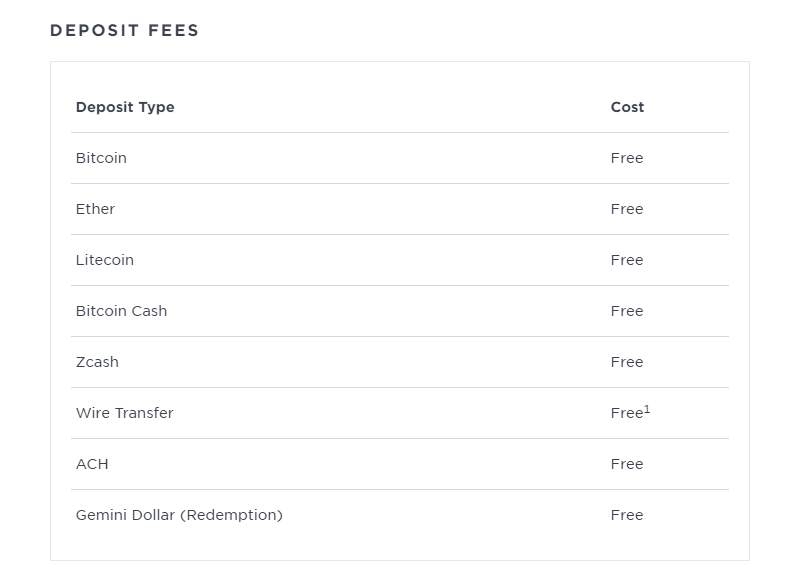The width and height of the screenshot is (788, 570).
Task: Click the Free cost for Bitcoin
Action: pos(627,158)
